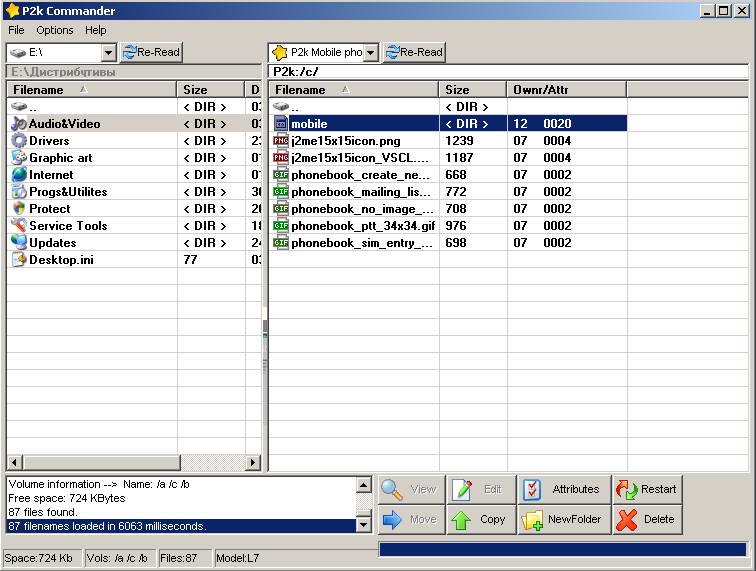756x571 pixels.
Task: Click the log box scroll up arrow
Action: tap(364, 485)
